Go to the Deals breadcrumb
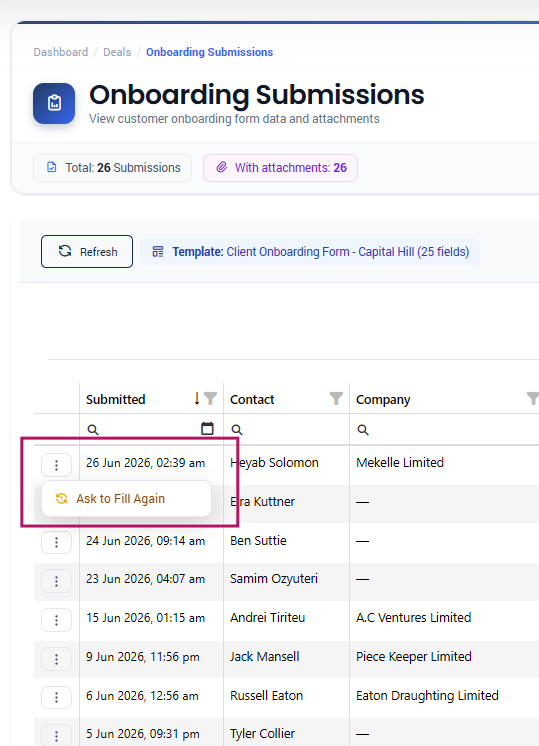Screen dimensions: 539x746 point(117,52)
